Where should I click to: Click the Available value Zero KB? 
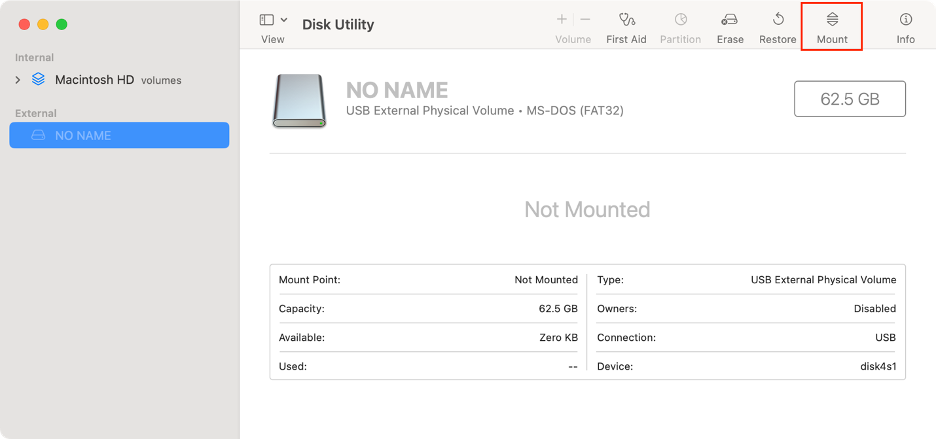(x=558, y=337)
